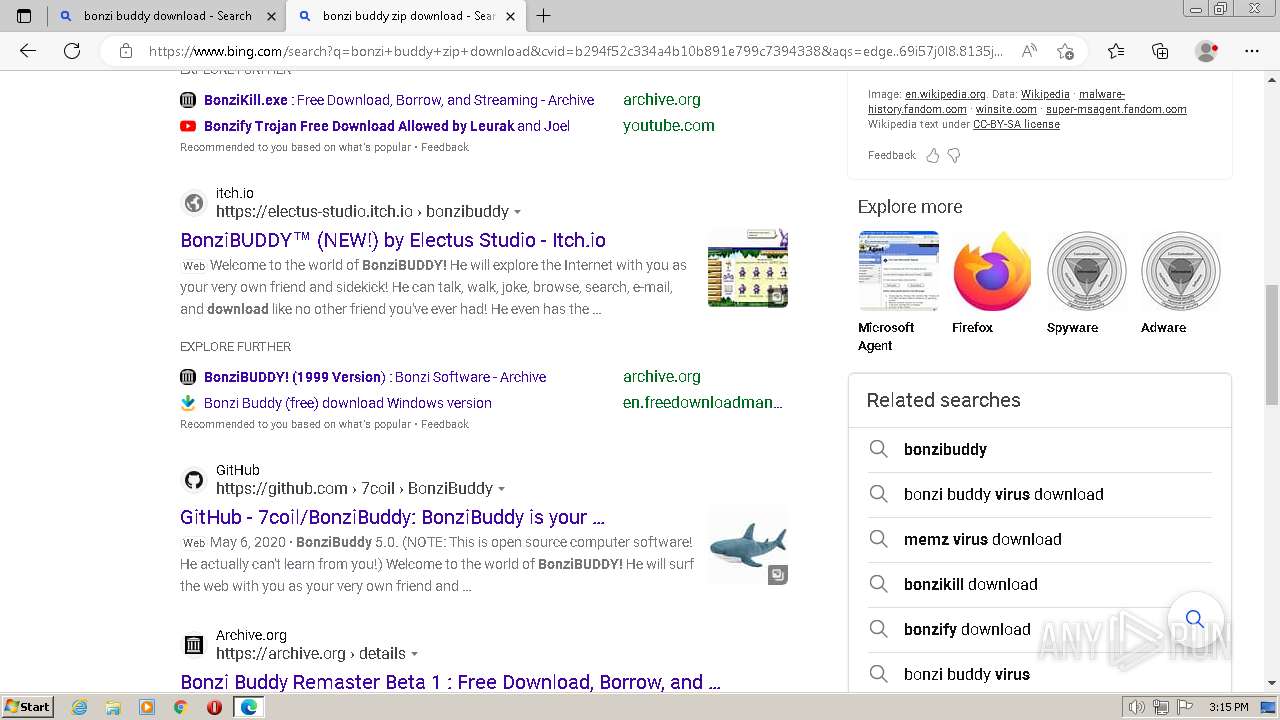Open GitHub 7coil/BonziBuddy result title
This screenshot has height=720, width=1280.
click(392, 517)
